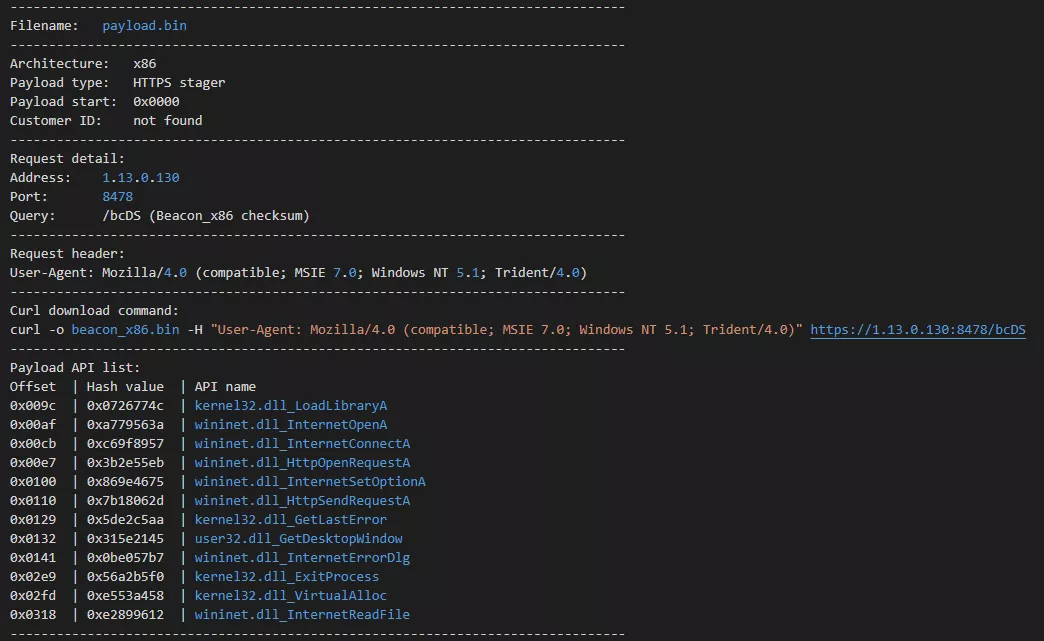
Task: Click the 'Request header:' heading
Action: 67,254
